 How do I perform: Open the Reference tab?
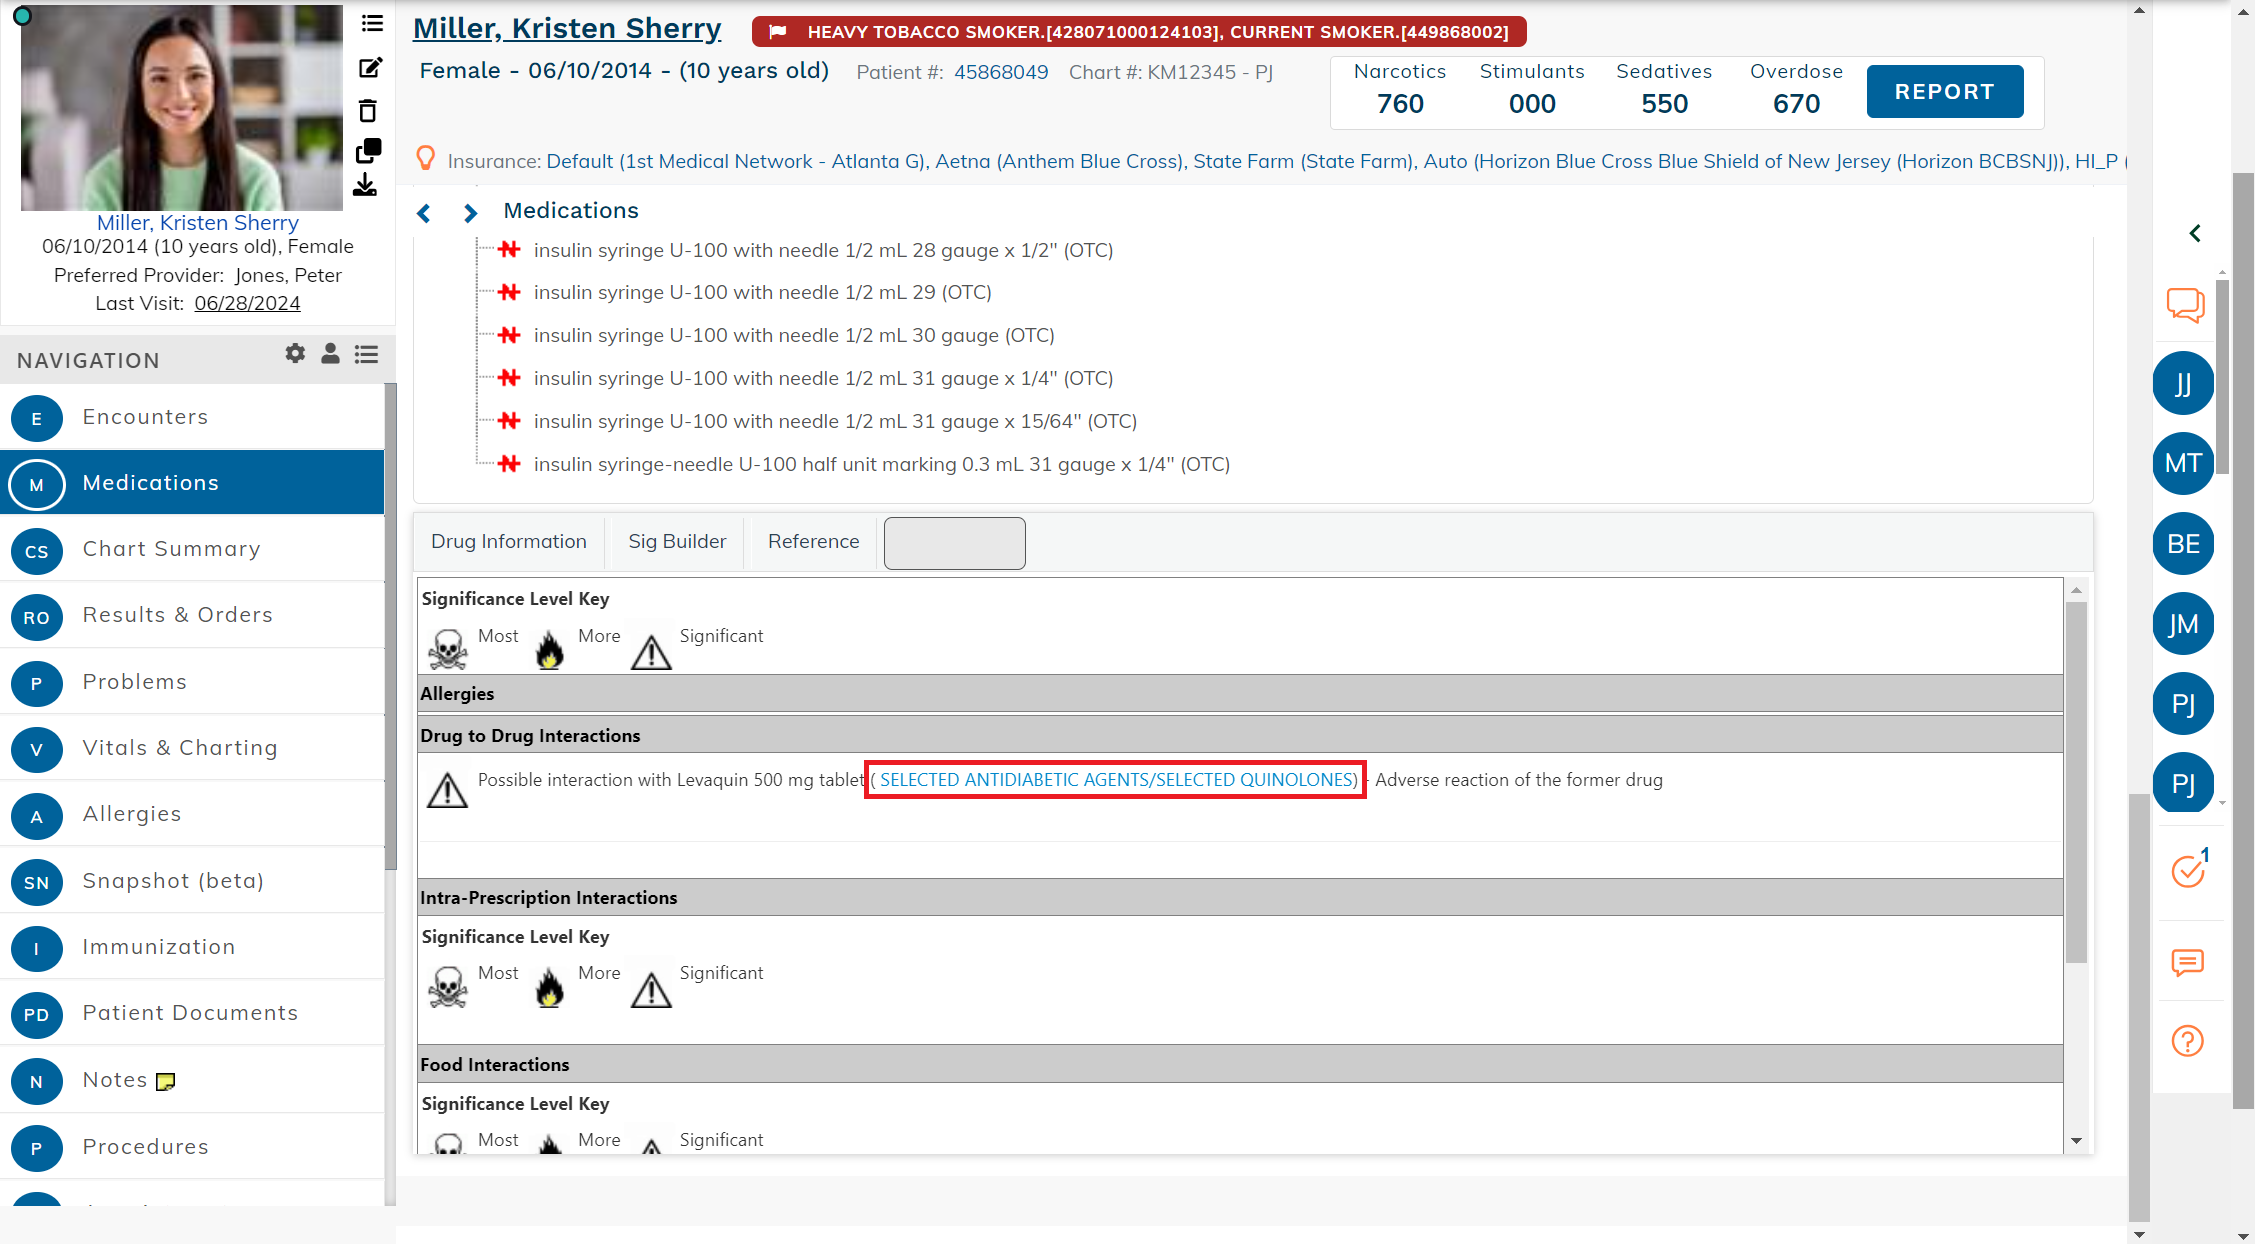[x=813, y=541]
